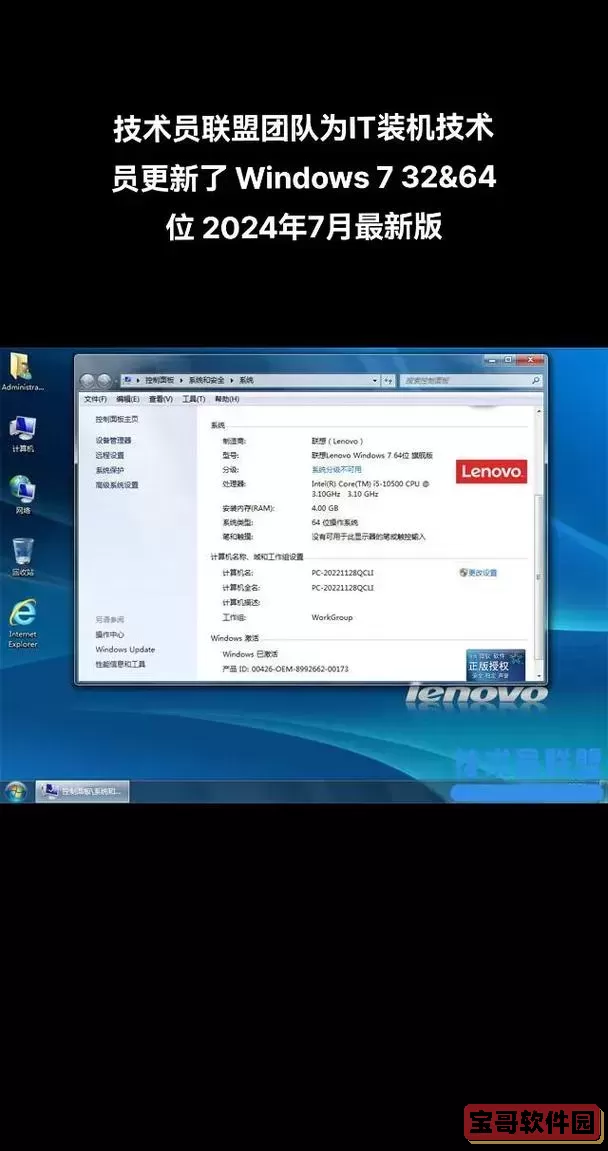Screen dimensions: 608x1151
Task: Open the 网络 desktop icon
Action: 22,494
